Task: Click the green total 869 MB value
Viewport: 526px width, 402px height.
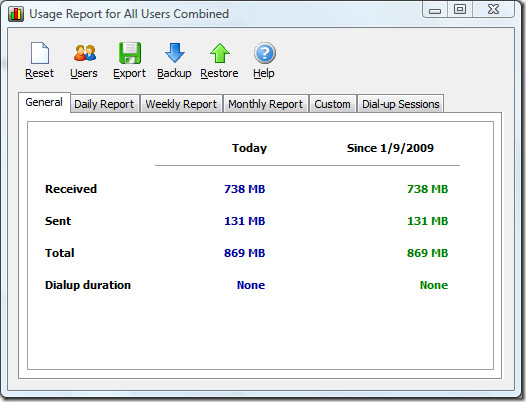Action: point(427,253)
